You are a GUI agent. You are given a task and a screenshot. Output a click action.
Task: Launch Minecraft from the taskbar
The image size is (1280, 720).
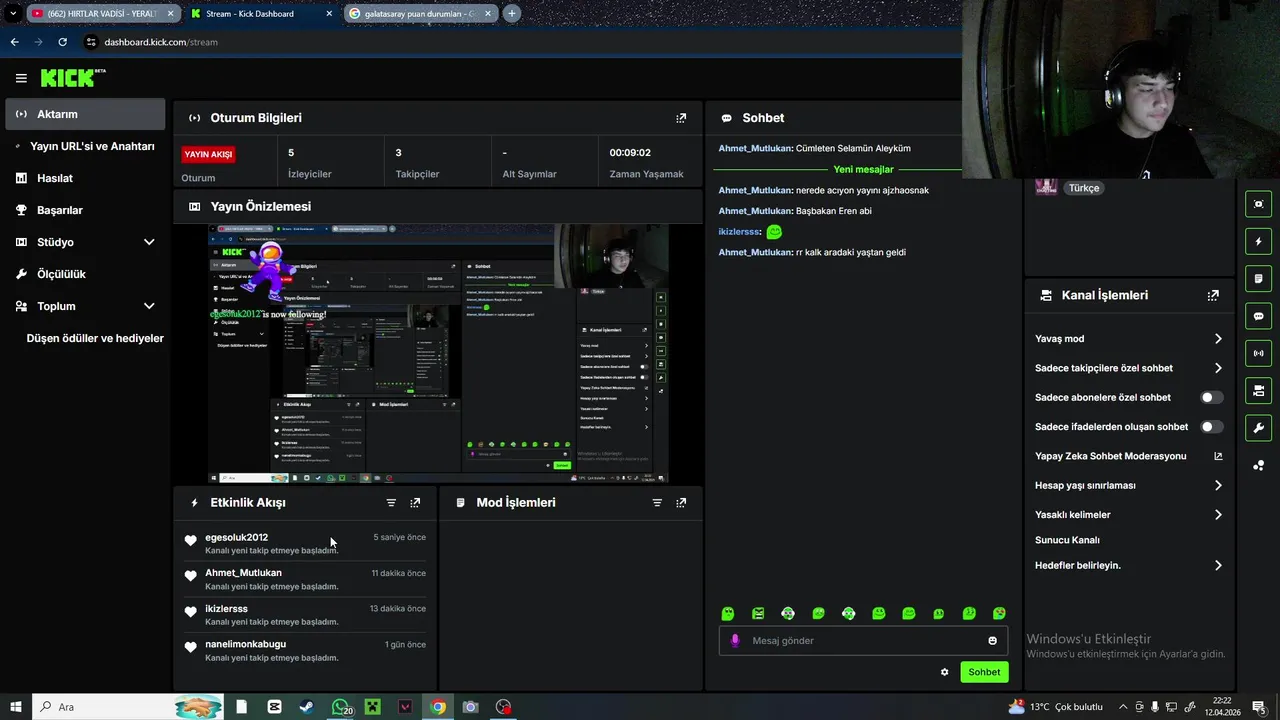click(x=372, y=707)
